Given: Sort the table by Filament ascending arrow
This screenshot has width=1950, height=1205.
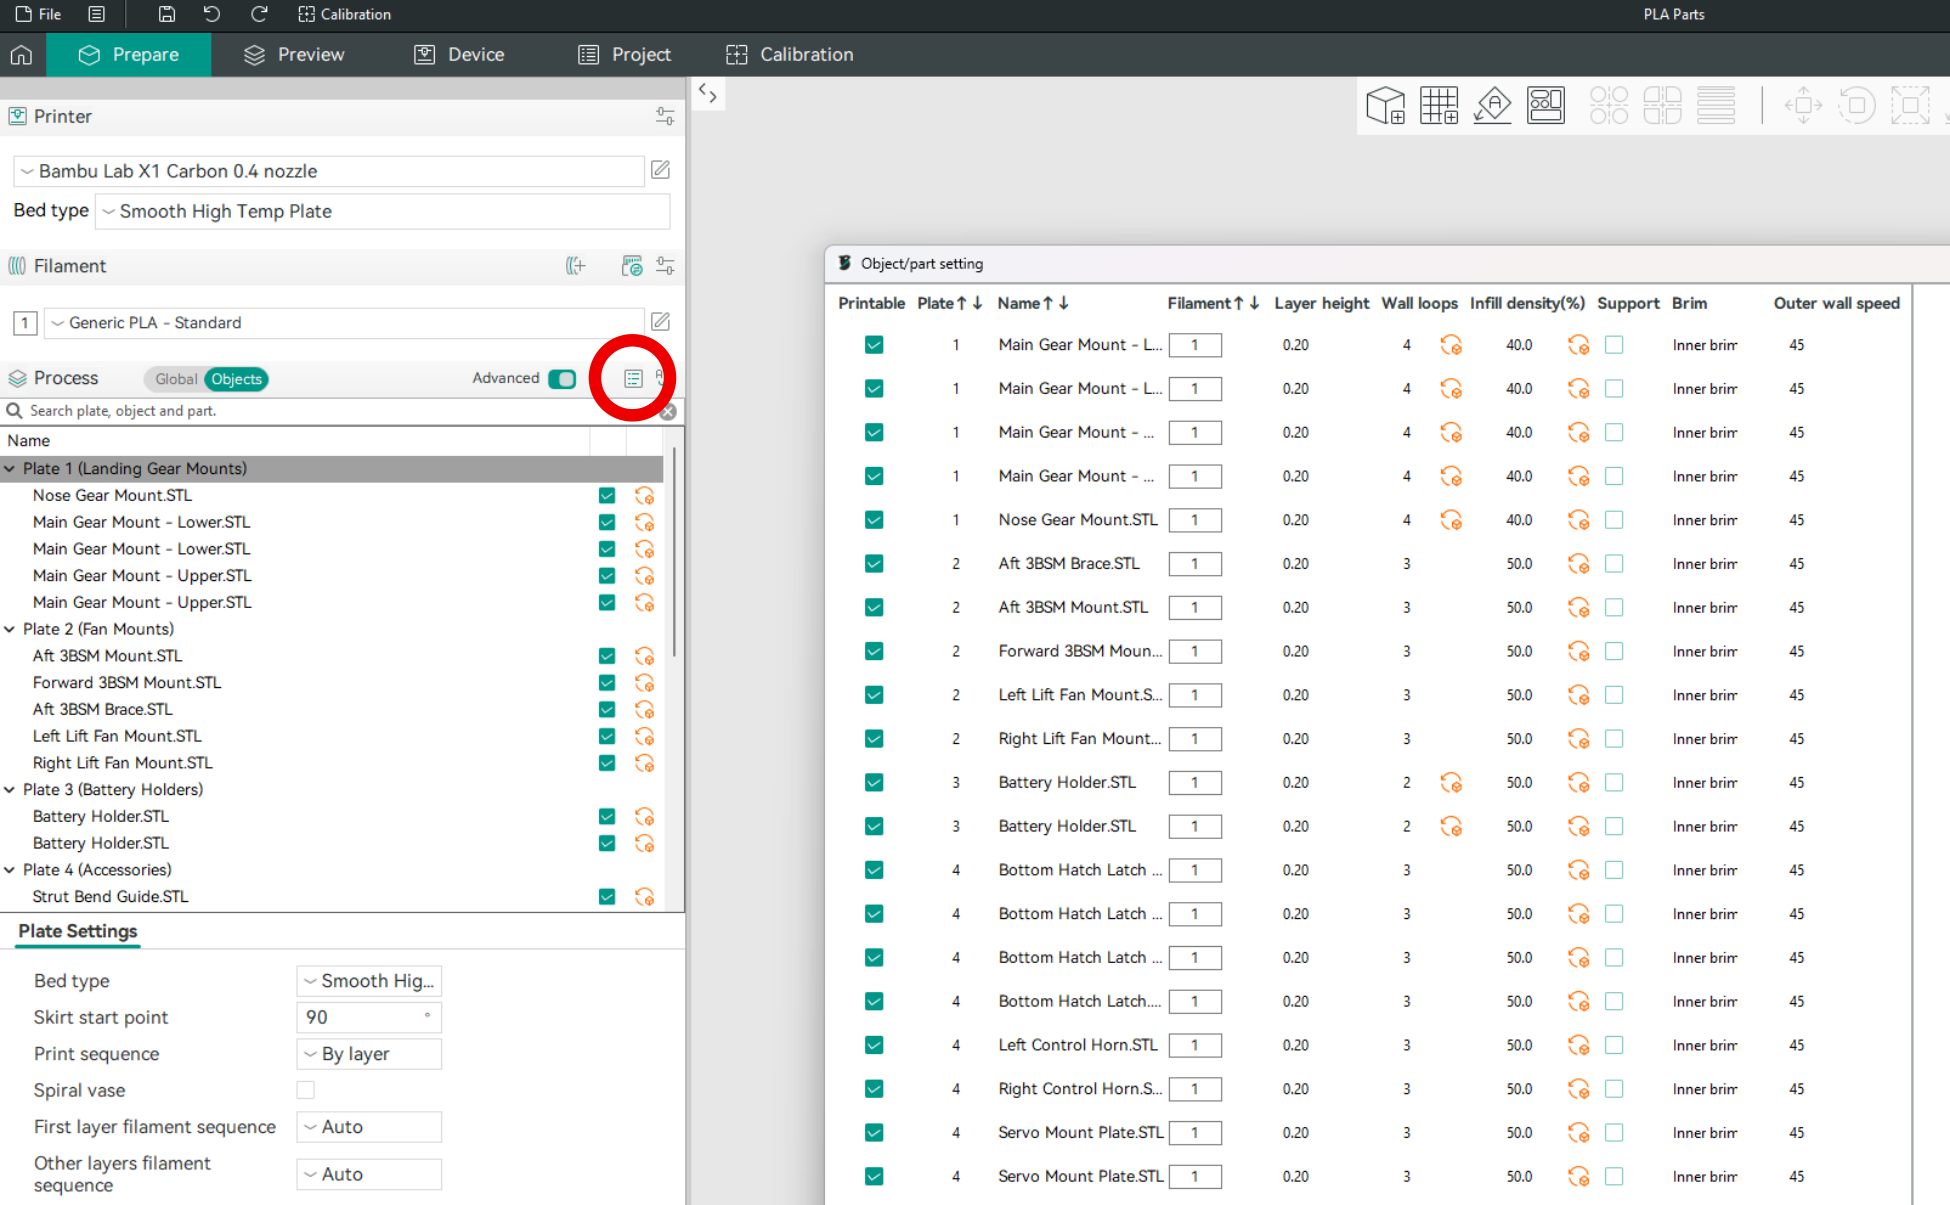Looking at the screenshot, I should point(1238,303).
